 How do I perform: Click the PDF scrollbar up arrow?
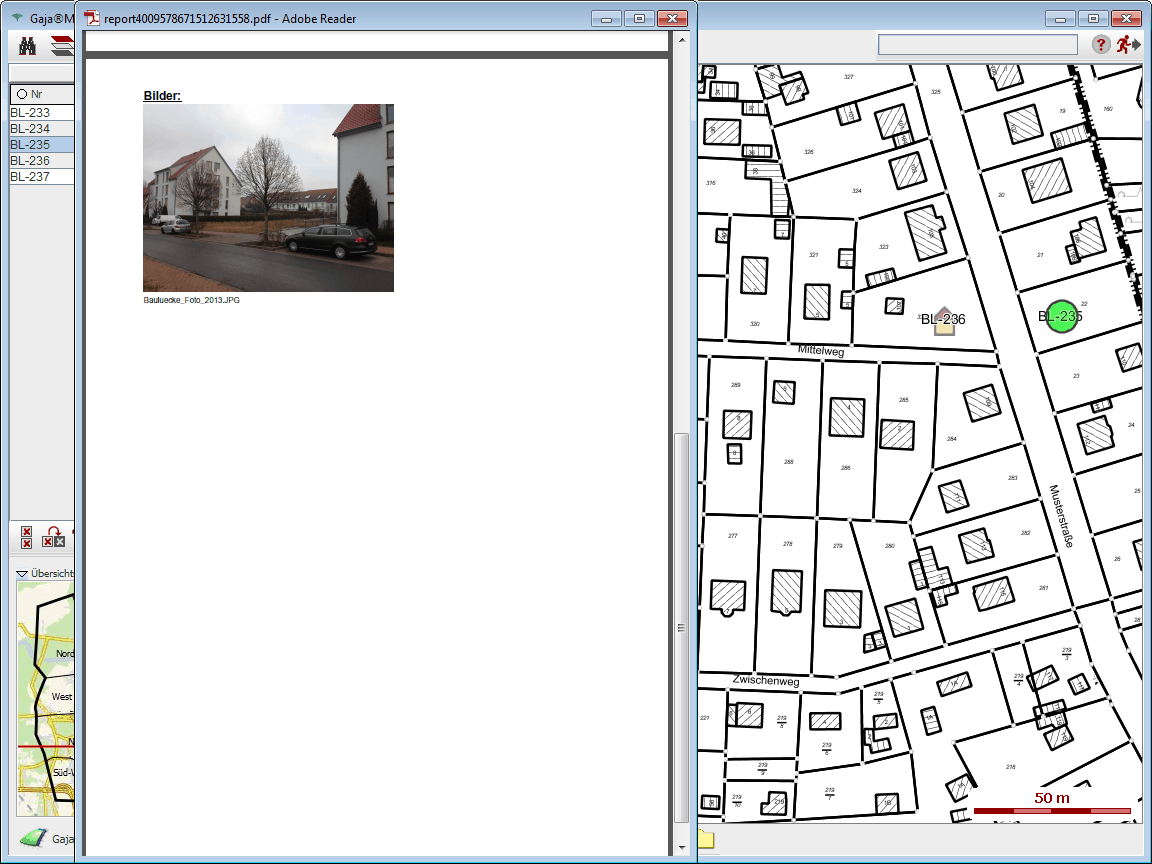(x=683, y=40)
